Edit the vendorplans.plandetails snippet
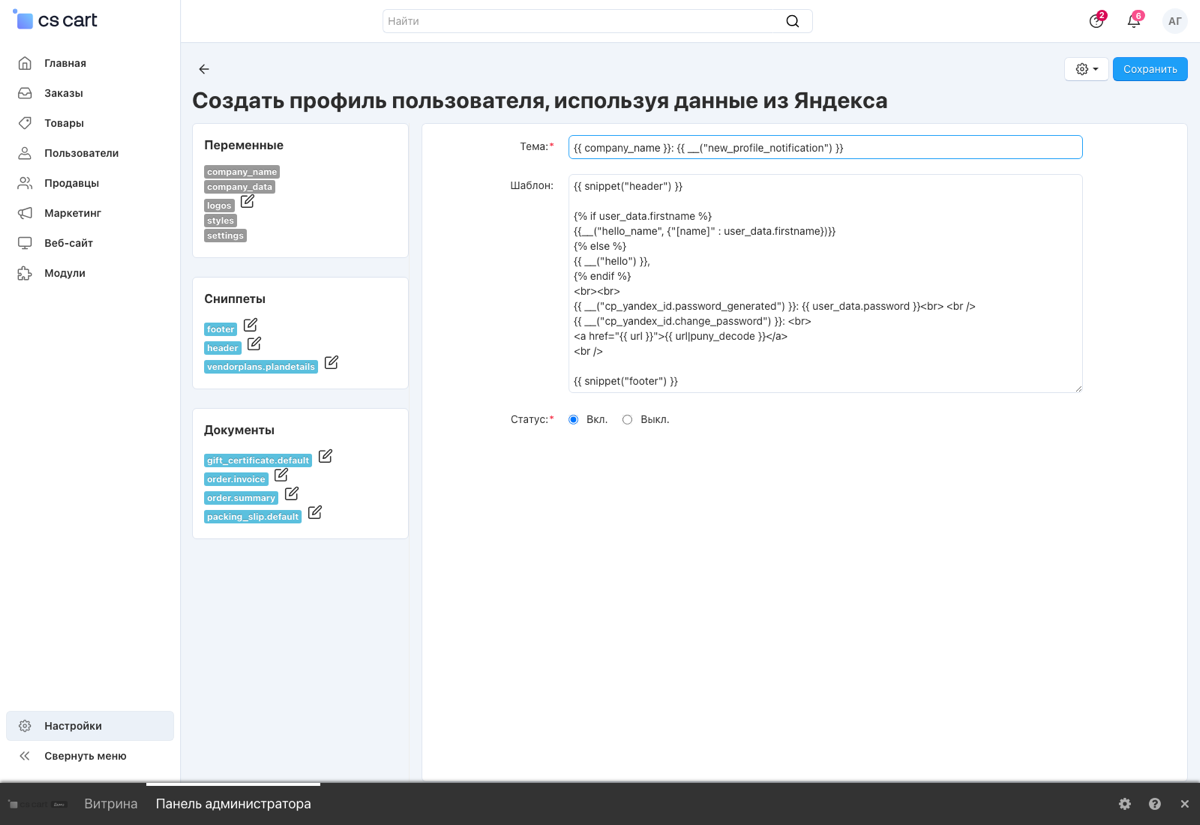This screenshot has width=1200, height=825. (x=331, y=362)
